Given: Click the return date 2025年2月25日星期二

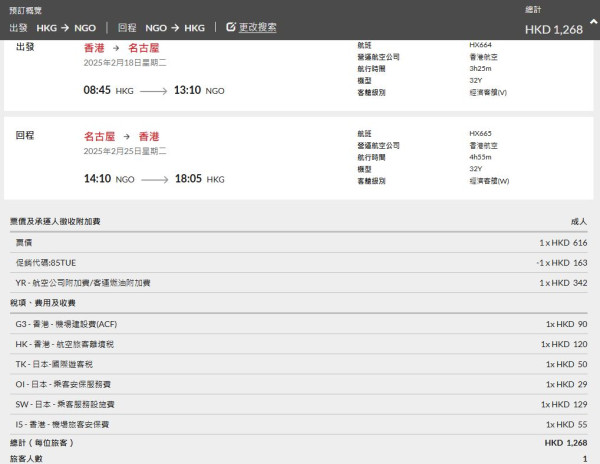Looking at the screenshot, I should tap(125, 151).
